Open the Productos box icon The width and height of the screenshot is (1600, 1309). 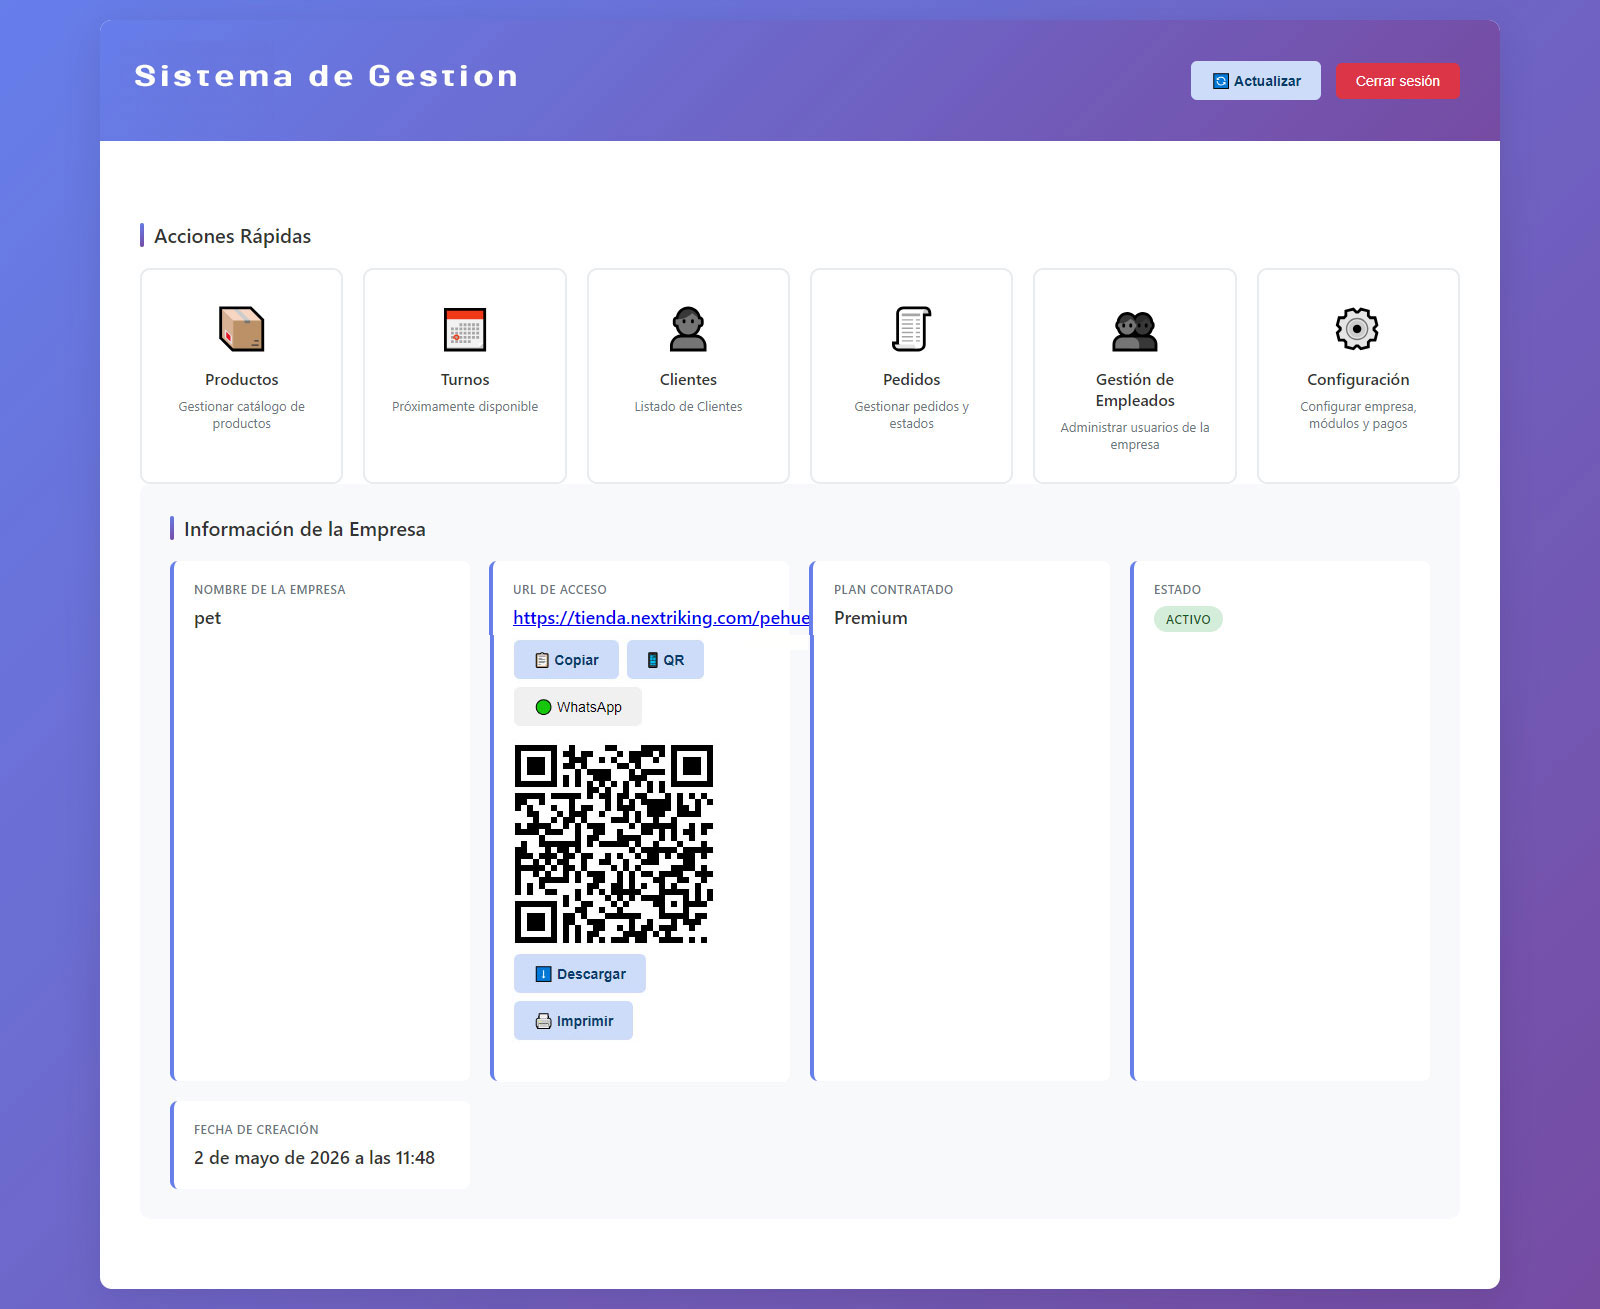click(x=241, y=329)
